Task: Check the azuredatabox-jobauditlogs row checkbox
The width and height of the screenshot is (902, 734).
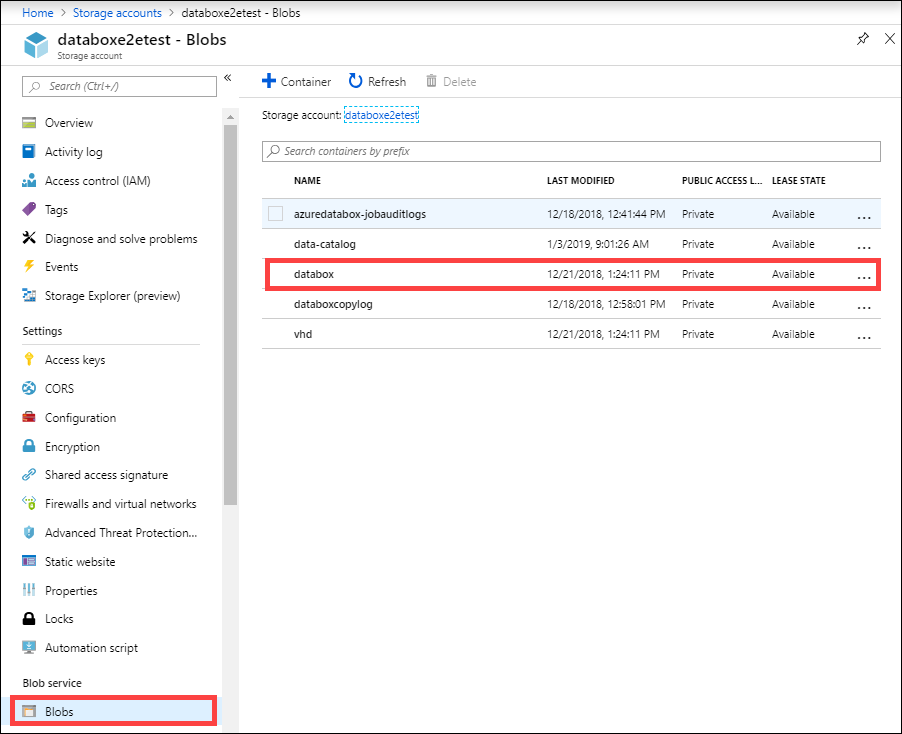Action: [x=275, y=214]
